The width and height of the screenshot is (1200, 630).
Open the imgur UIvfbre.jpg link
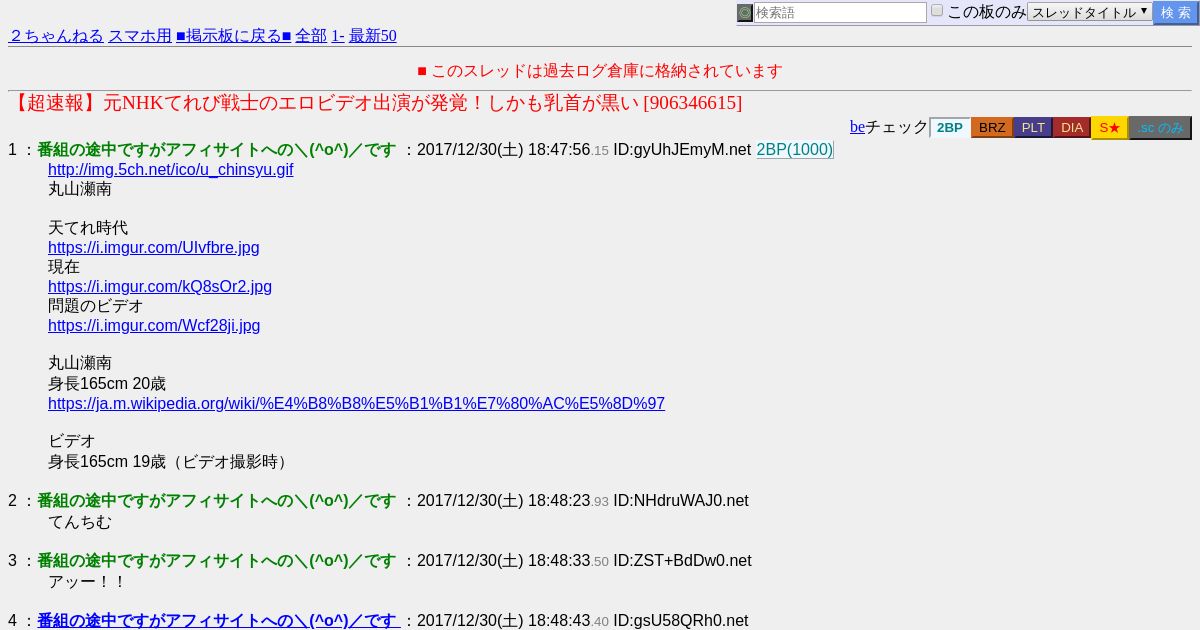(154, 248)
